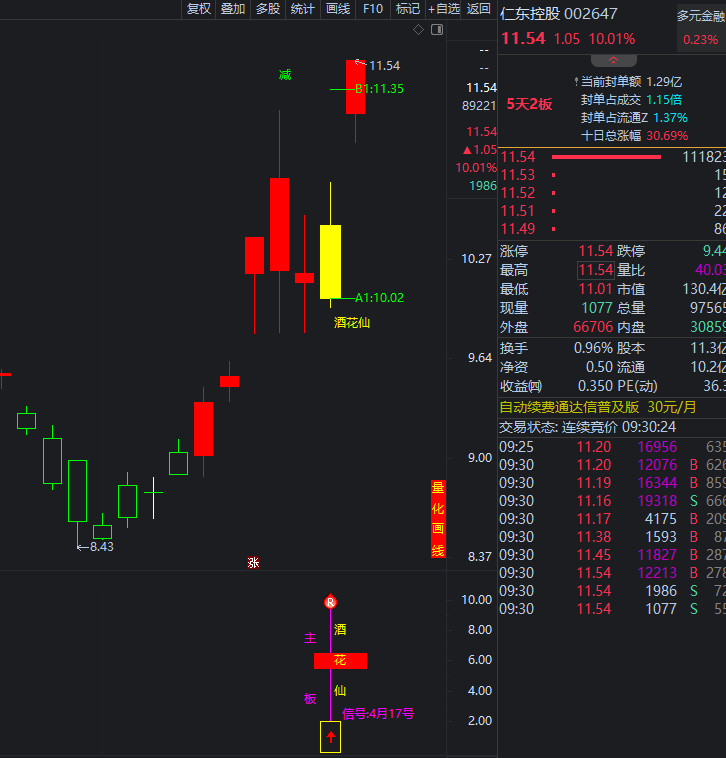Click the 返回 back button

point(479,9)
